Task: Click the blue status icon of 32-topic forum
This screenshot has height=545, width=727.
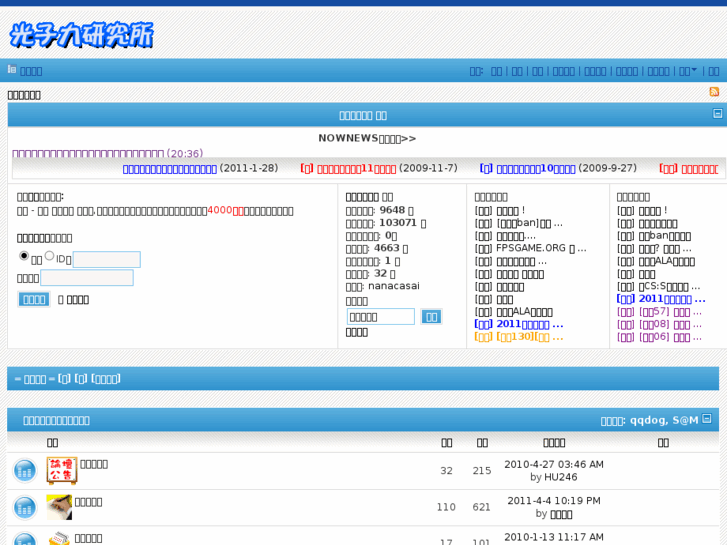Action: point(25,471)
